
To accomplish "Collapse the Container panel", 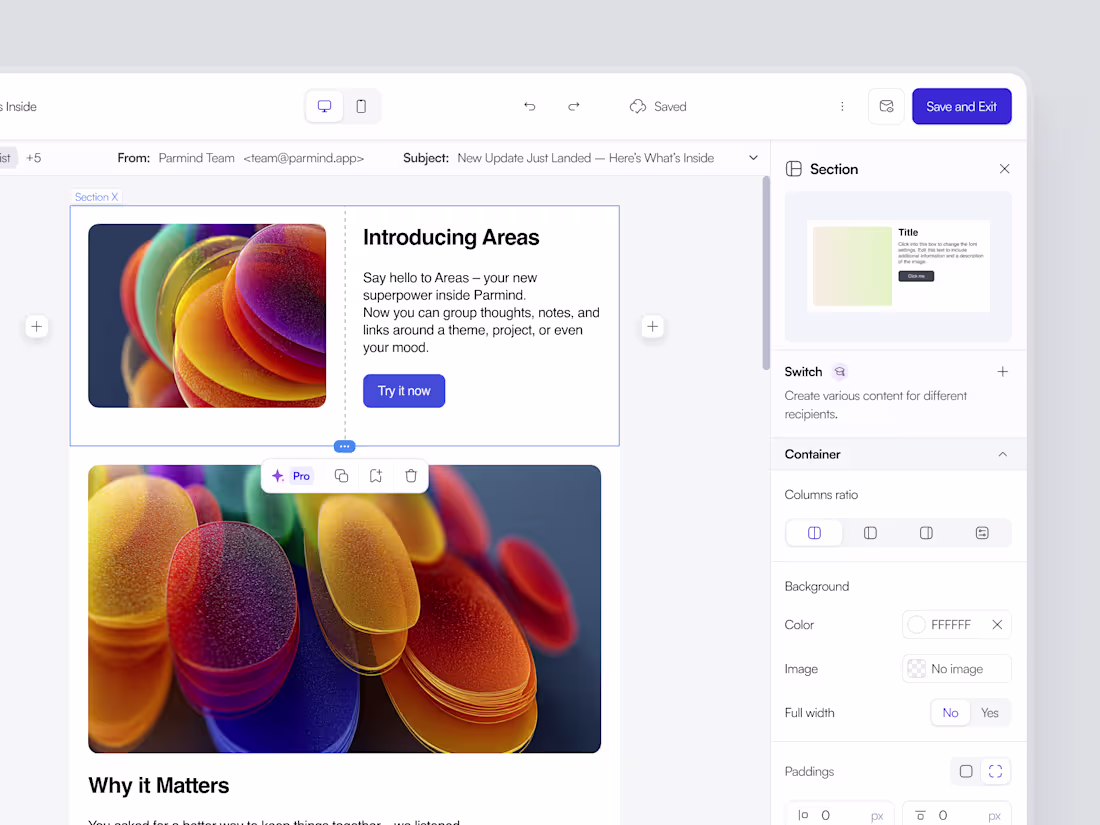I will click(1002, 453).
